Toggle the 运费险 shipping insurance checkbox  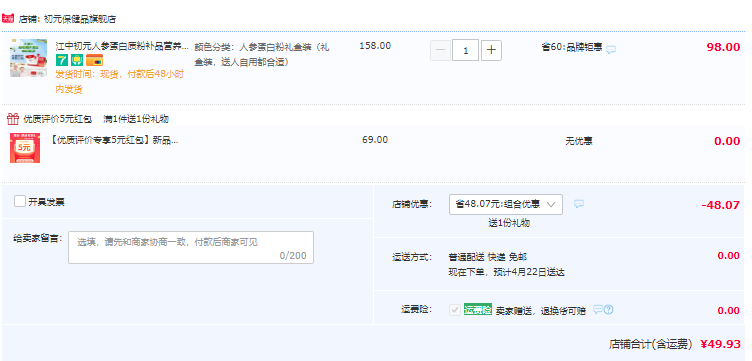pos(455,310)
